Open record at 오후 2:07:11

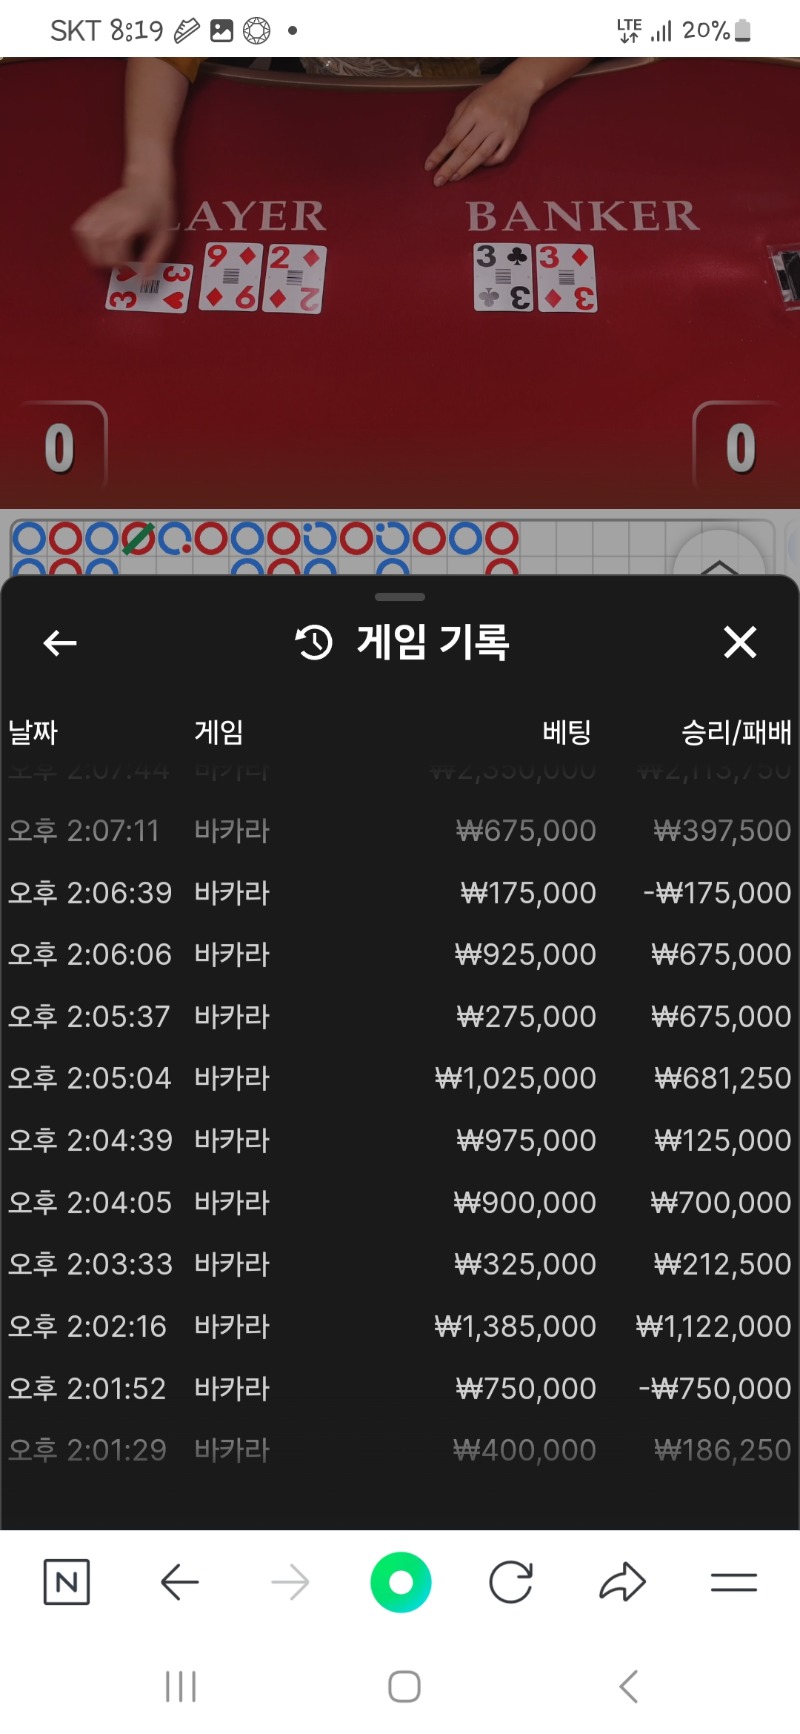tap(400, 830)
